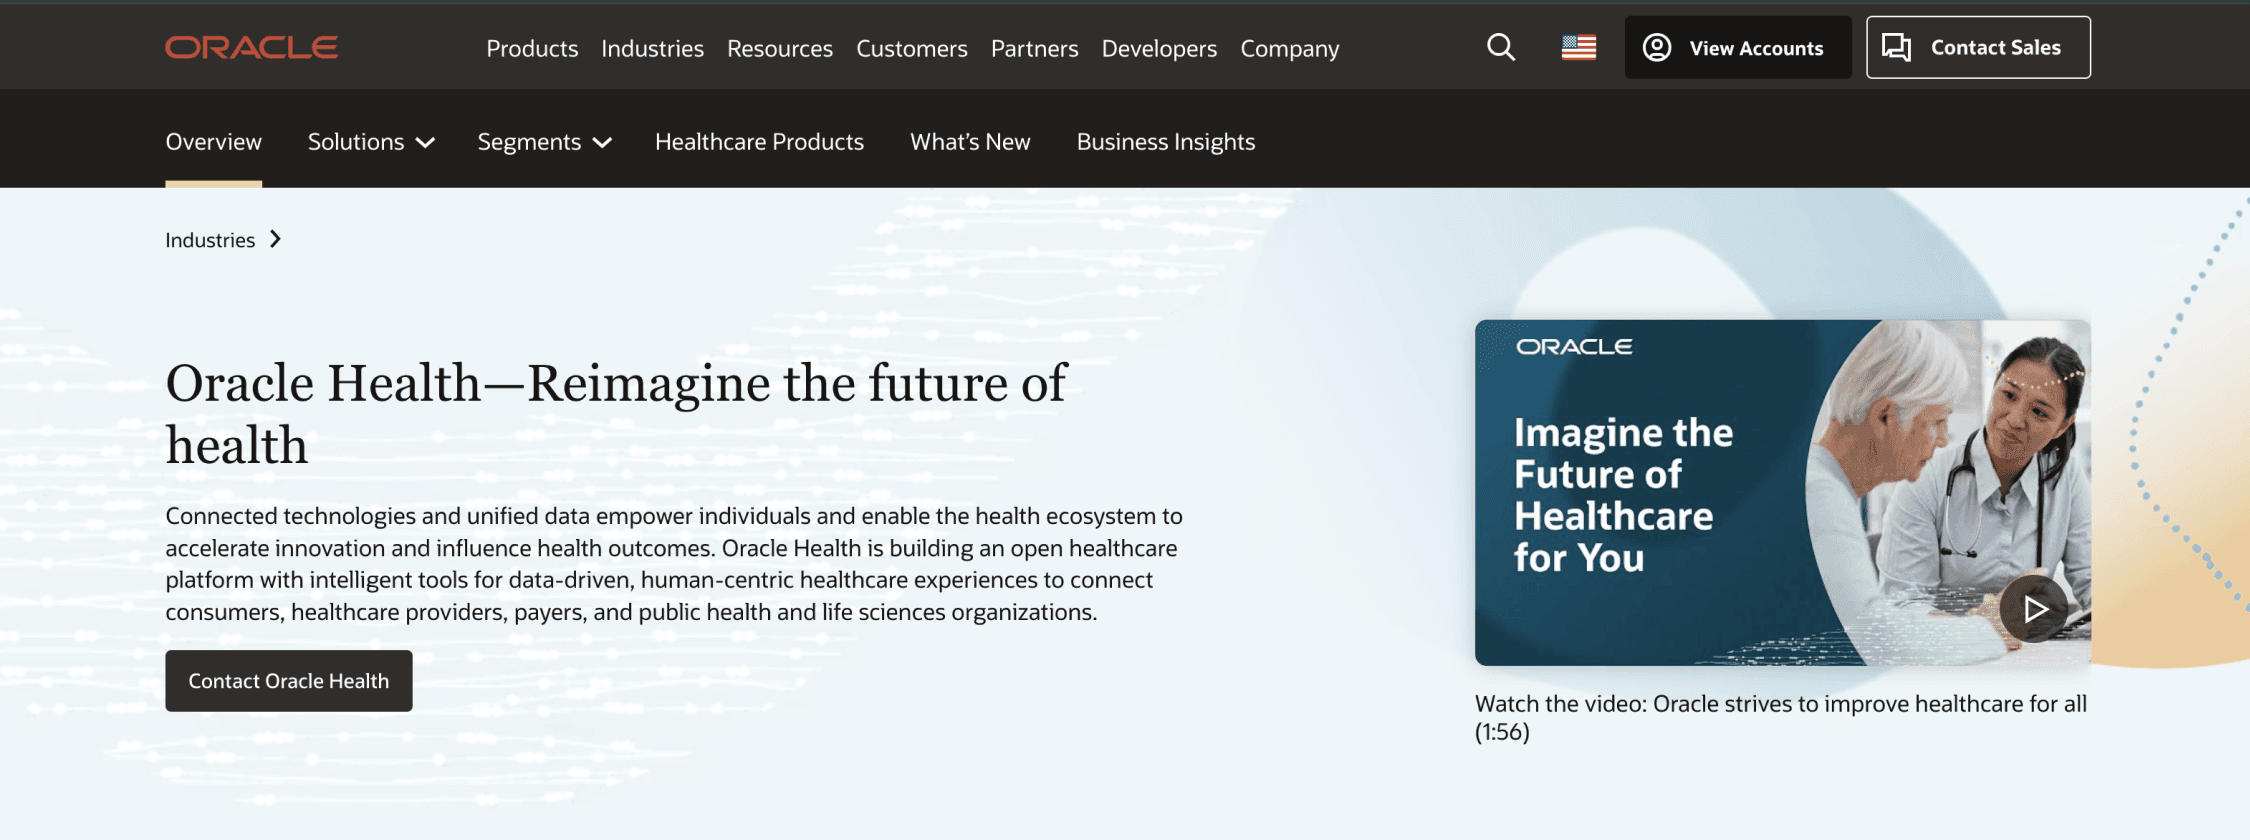The height and width of the screenshot is (840, 2250).
Task: Select the US flag country icon
Action: point(1578,47)
